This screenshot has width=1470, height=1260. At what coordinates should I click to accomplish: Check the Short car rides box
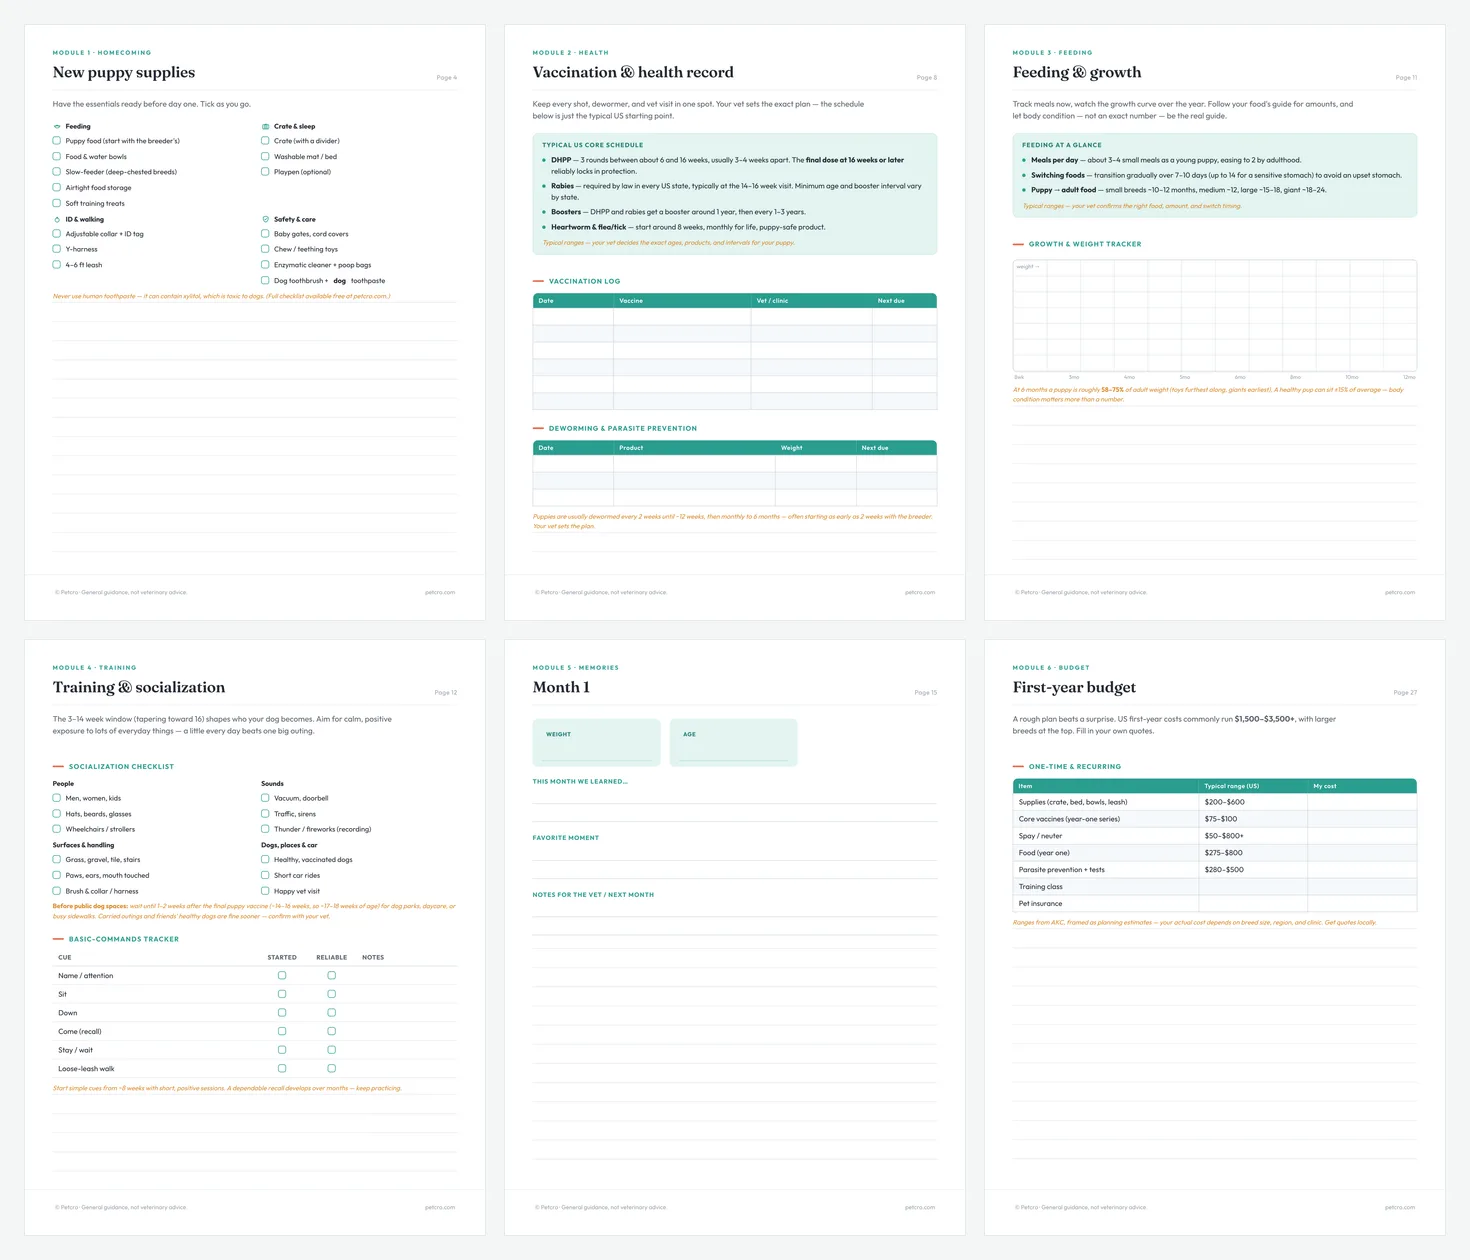265,875
